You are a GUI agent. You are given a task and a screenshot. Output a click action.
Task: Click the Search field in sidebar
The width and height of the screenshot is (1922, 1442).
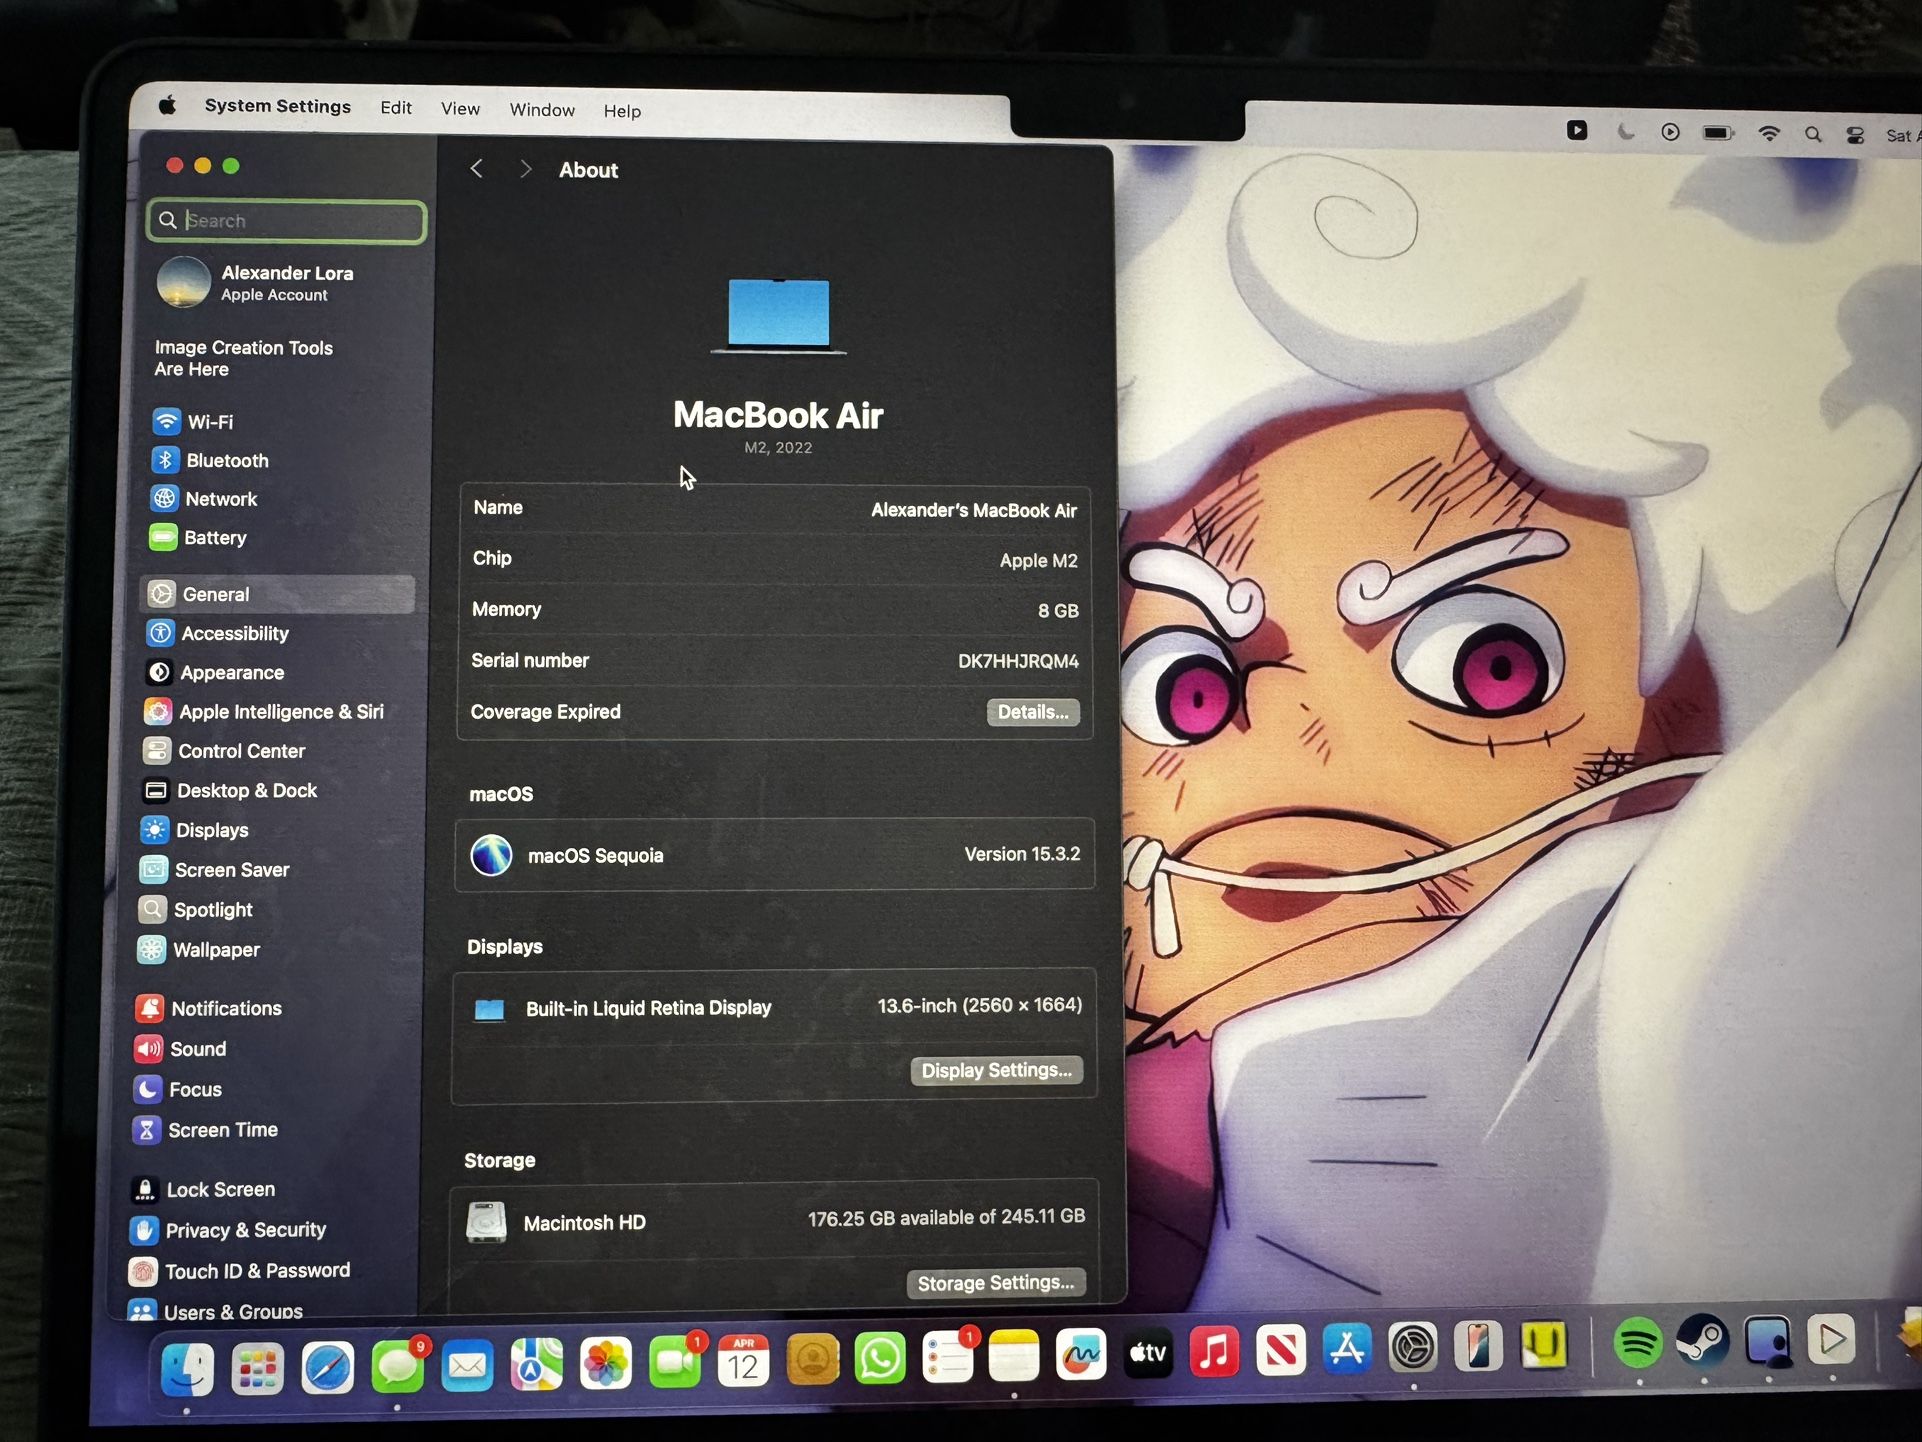pyautogui.click(x=287, y=221)
